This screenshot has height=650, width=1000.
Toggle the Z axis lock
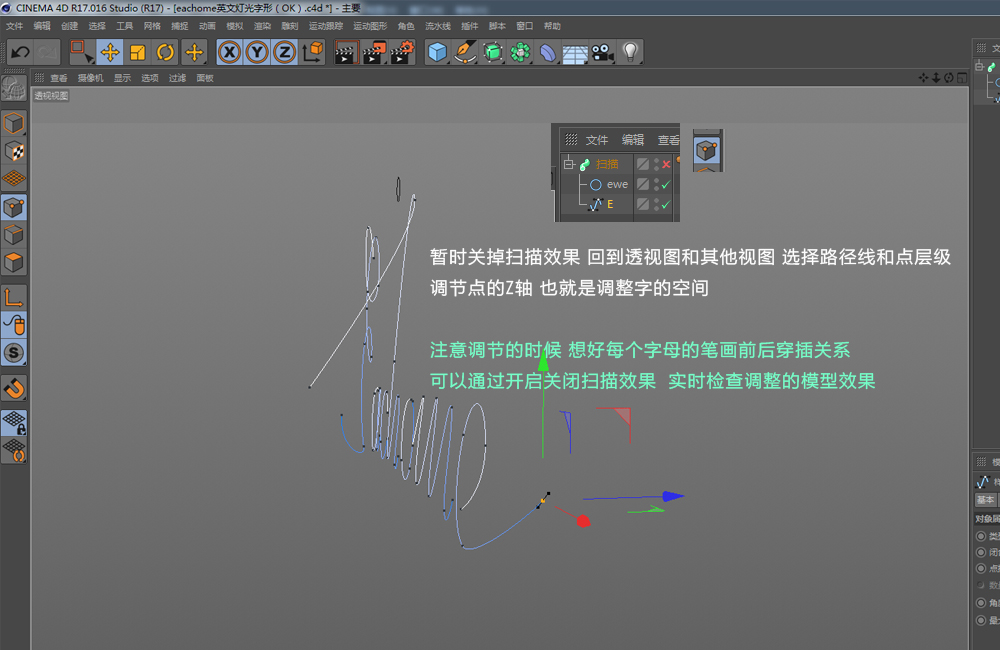click(x=284, y=52)
